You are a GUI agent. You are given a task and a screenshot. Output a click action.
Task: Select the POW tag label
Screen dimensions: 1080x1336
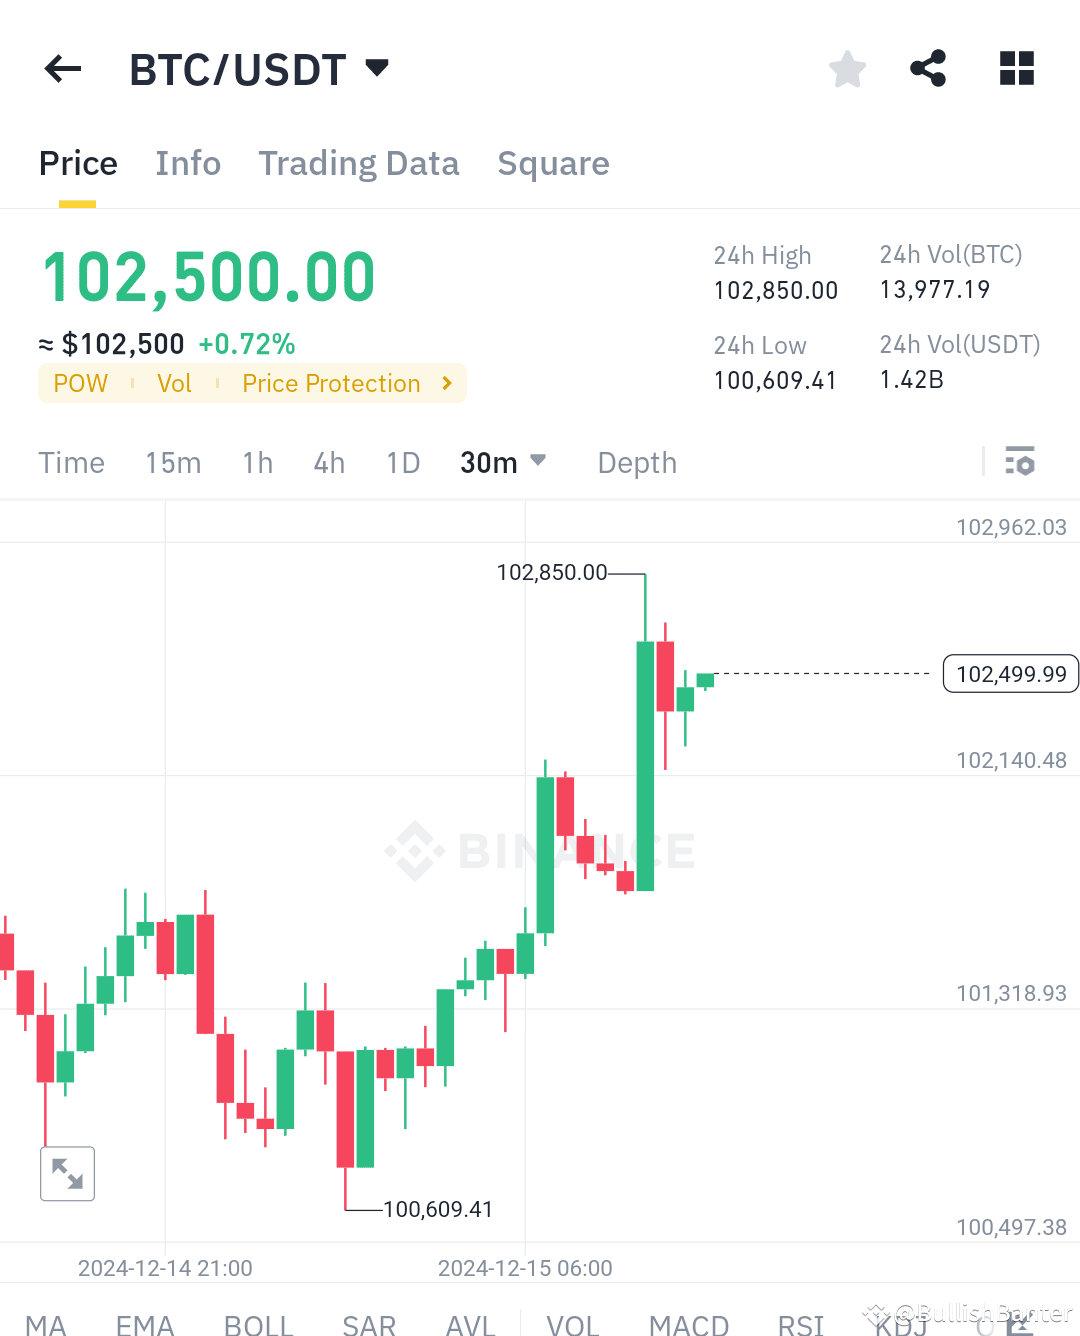80,383
